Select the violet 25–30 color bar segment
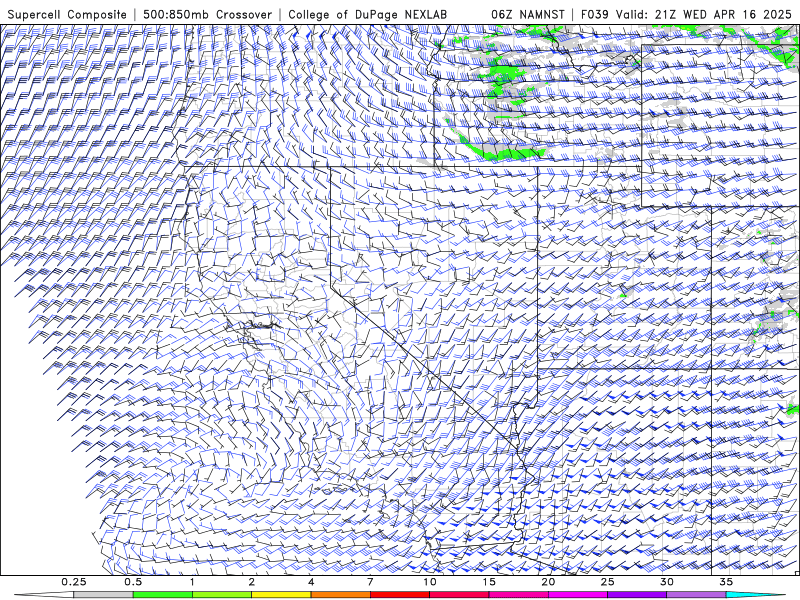The width and height of the screenshot is (800, 600). [637, 595]
